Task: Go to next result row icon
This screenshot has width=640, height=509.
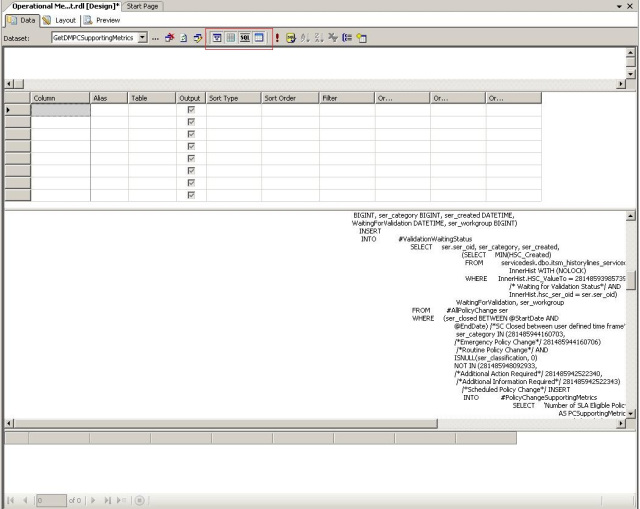Action: tap(93, 500)
